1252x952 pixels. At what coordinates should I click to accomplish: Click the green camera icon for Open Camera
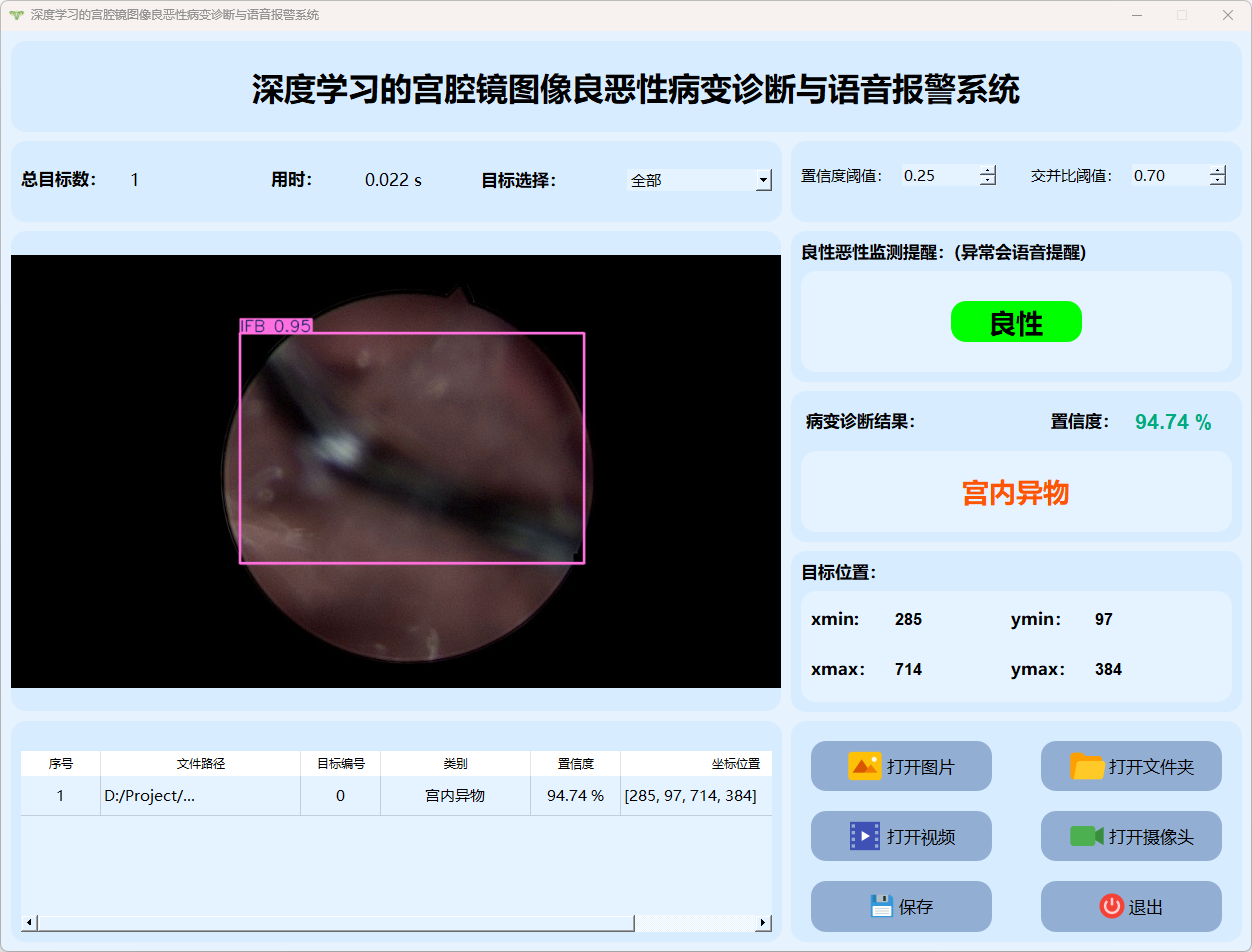click(1086, 836)
